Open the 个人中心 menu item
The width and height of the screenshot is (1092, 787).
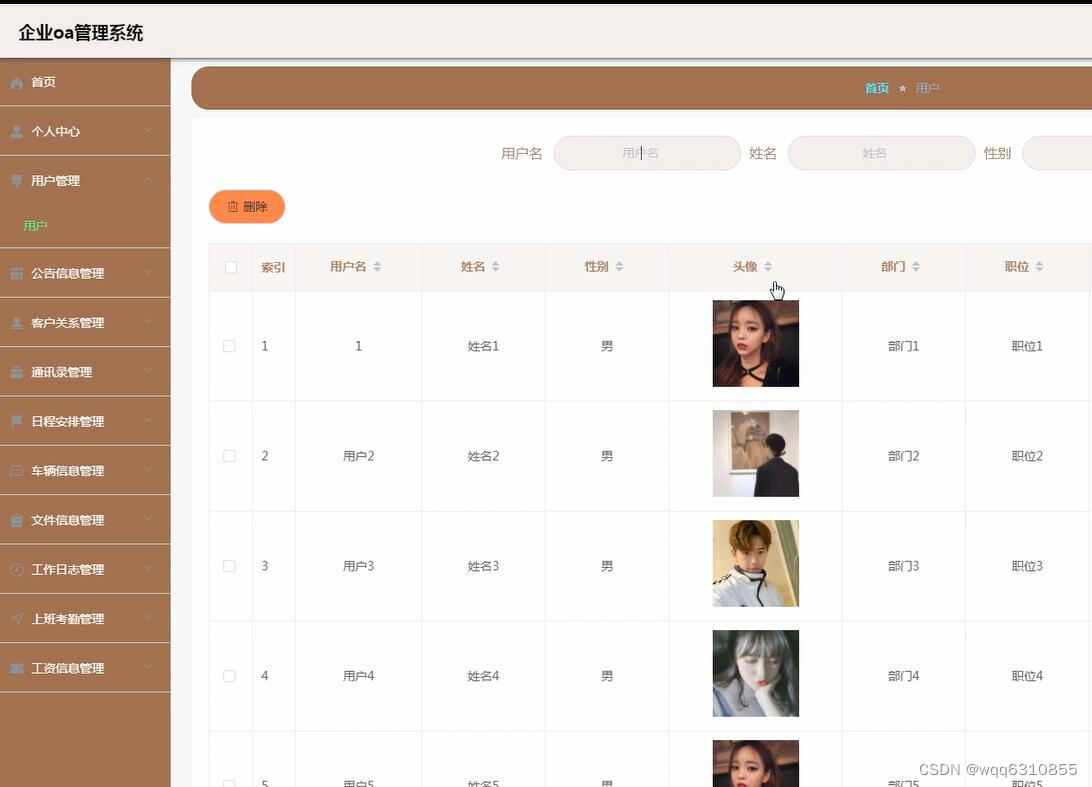(85, 131)
